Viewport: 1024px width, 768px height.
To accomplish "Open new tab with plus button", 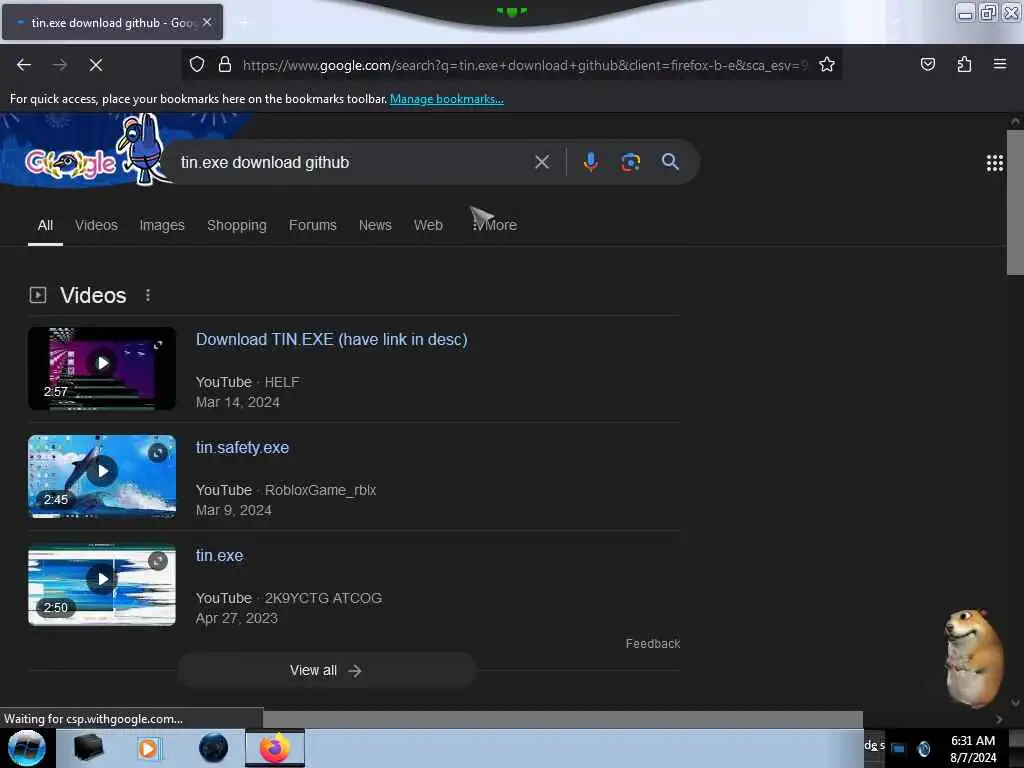I will tap(244, 23).
